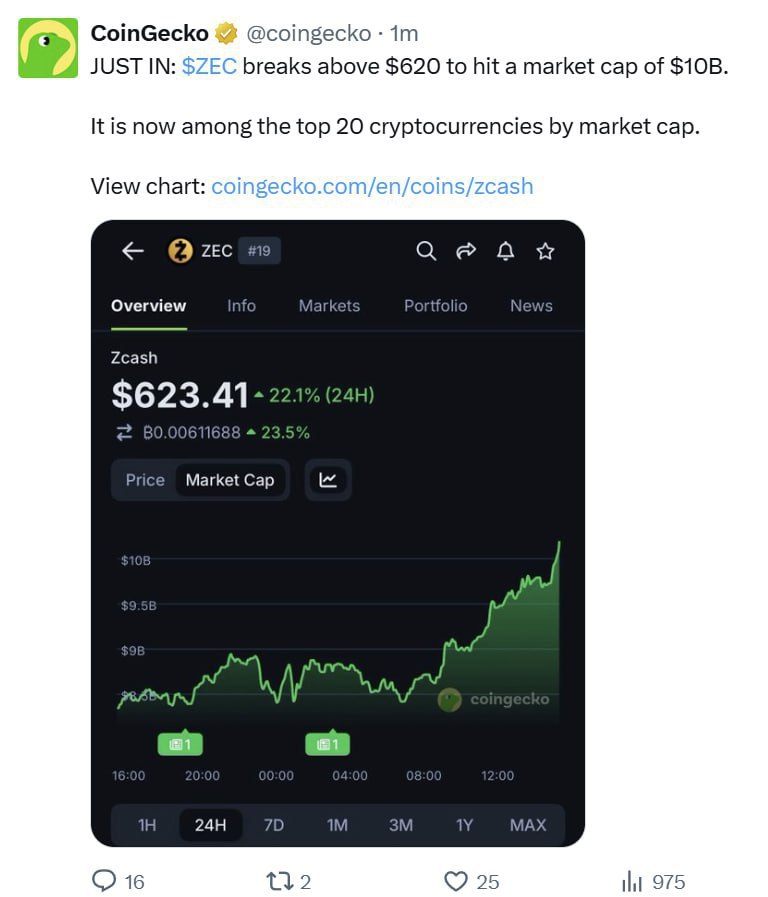Click the share arrow icon
The image size is (768, 897).
click(466, 251)
